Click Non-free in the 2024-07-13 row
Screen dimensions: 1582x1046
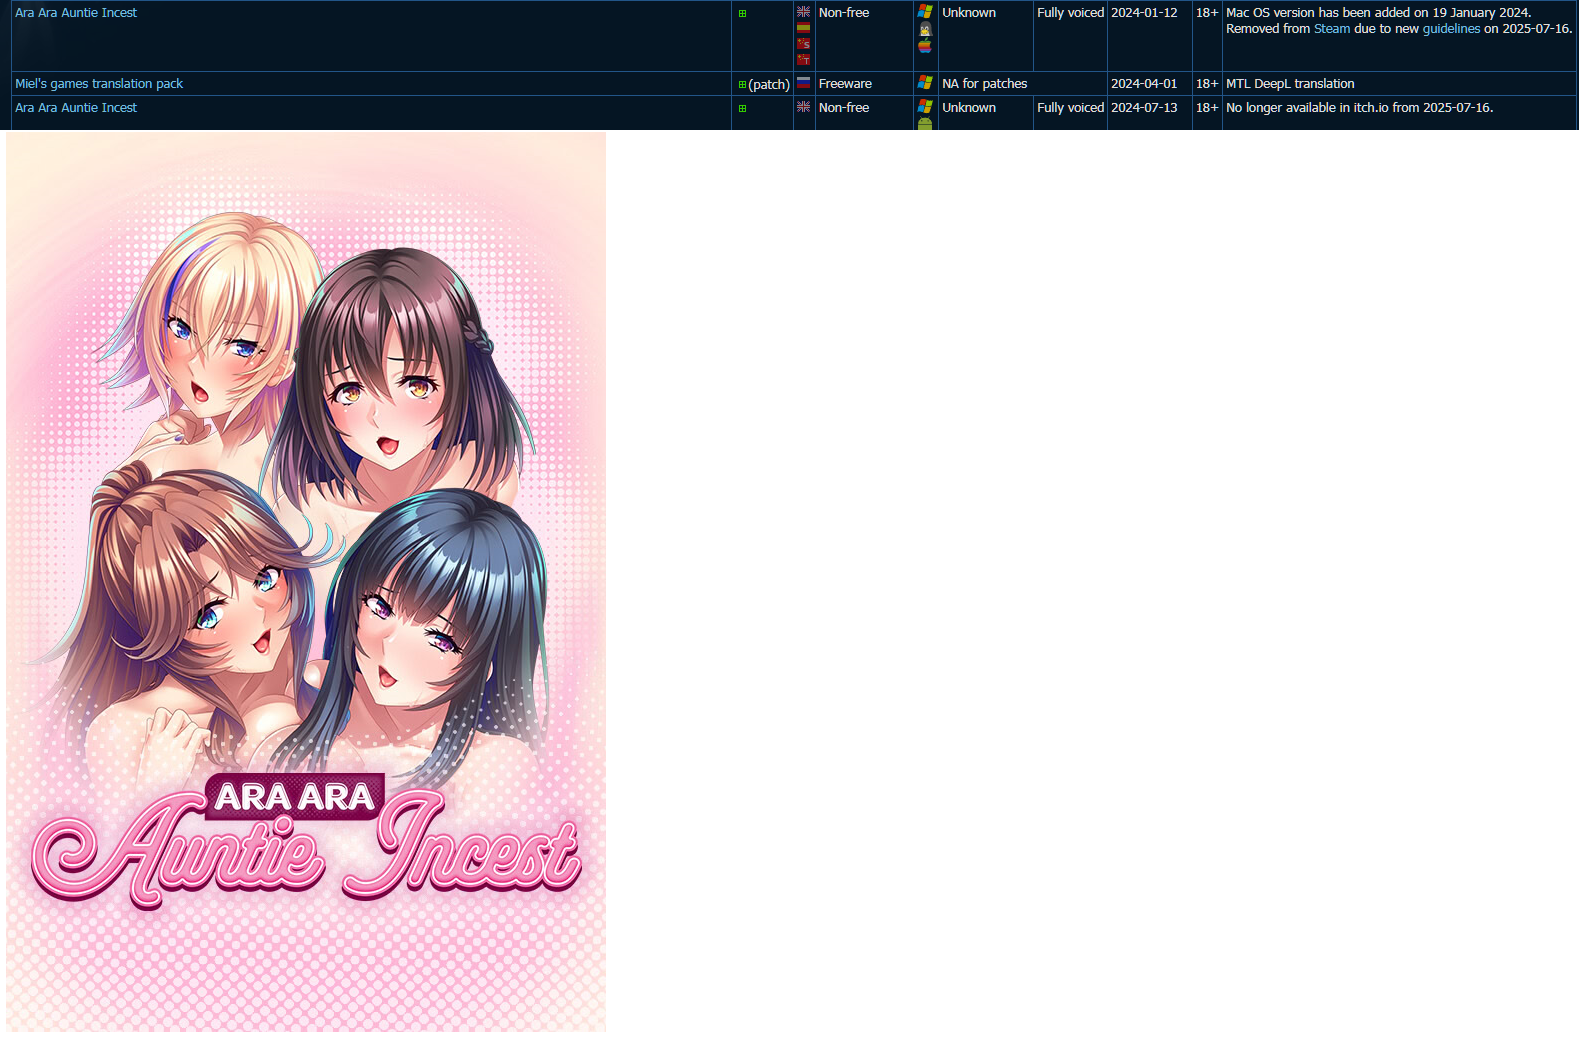coord(844,108)
